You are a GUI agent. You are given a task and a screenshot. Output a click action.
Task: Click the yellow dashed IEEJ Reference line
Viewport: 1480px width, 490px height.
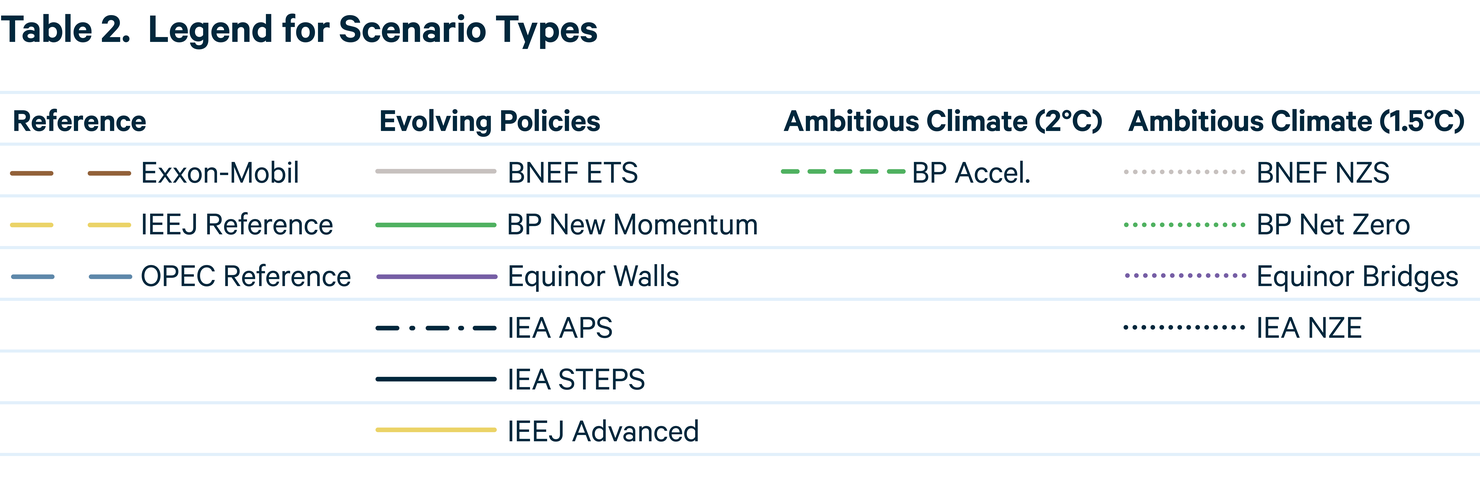[70, 225]
